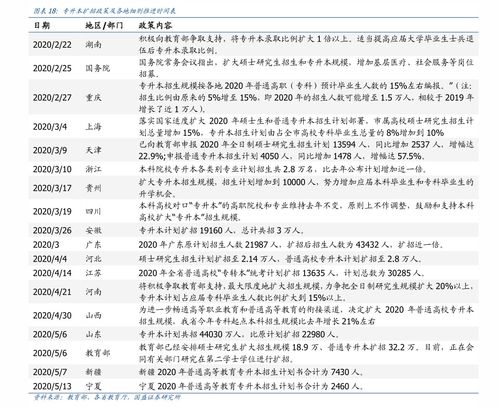The image size is (499, 409).
Task: Click 河北 policy text about 2.14万人
Action: [x=281, y=259]
